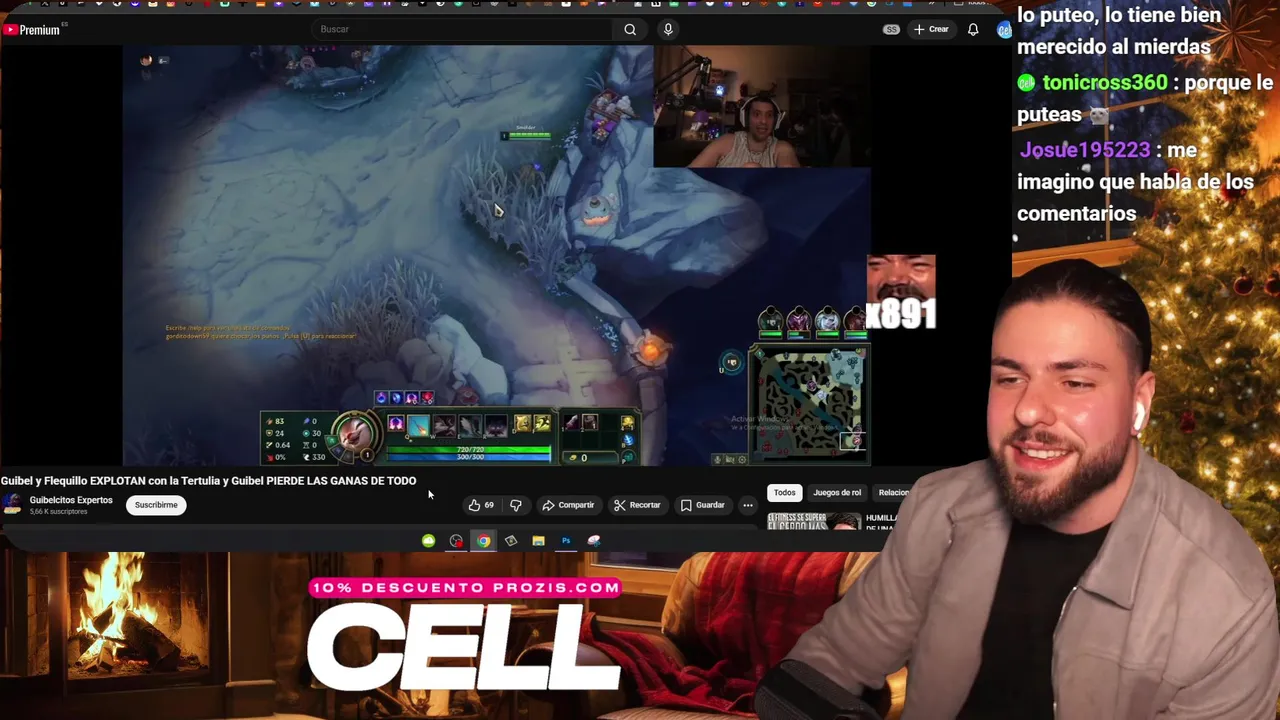The image size is (1280, 720).
Task: Open the Crear menu button
Action: pos(931,29)
